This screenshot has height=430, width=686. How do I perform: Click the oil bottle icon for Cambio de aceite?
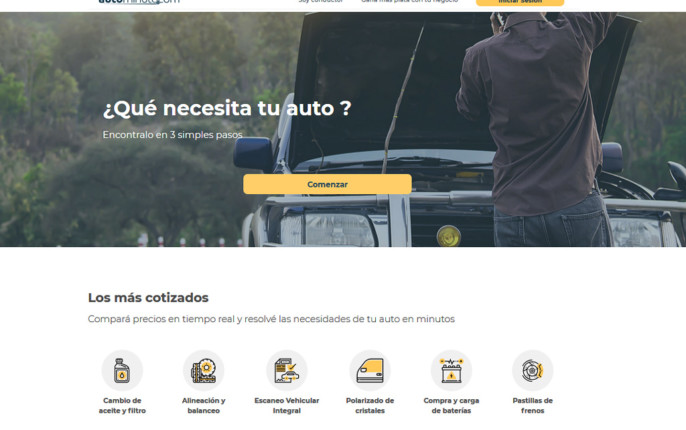[x=122, y=370]
